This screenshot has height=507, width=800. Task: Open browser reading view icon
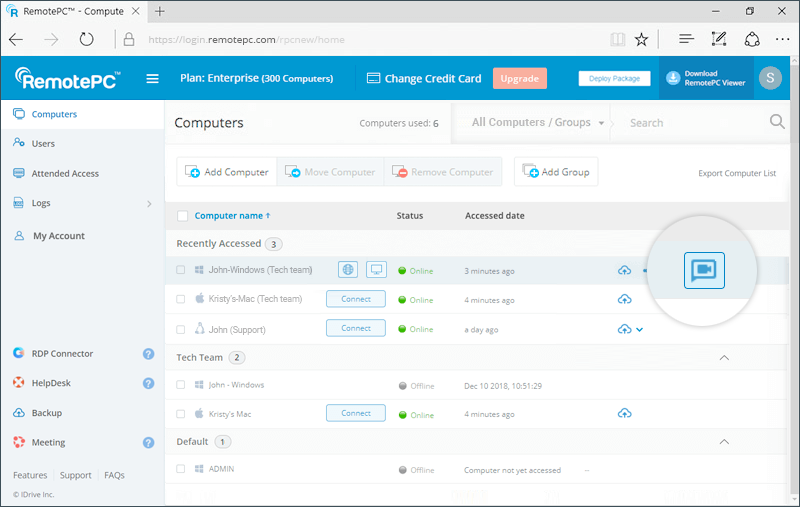(x=618, y=39)
